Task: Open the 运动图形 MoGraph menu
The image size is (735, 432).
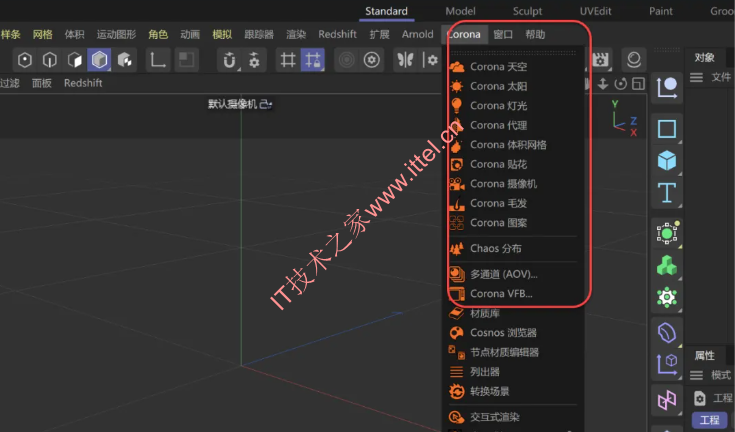Action: [x=116, y=34]
